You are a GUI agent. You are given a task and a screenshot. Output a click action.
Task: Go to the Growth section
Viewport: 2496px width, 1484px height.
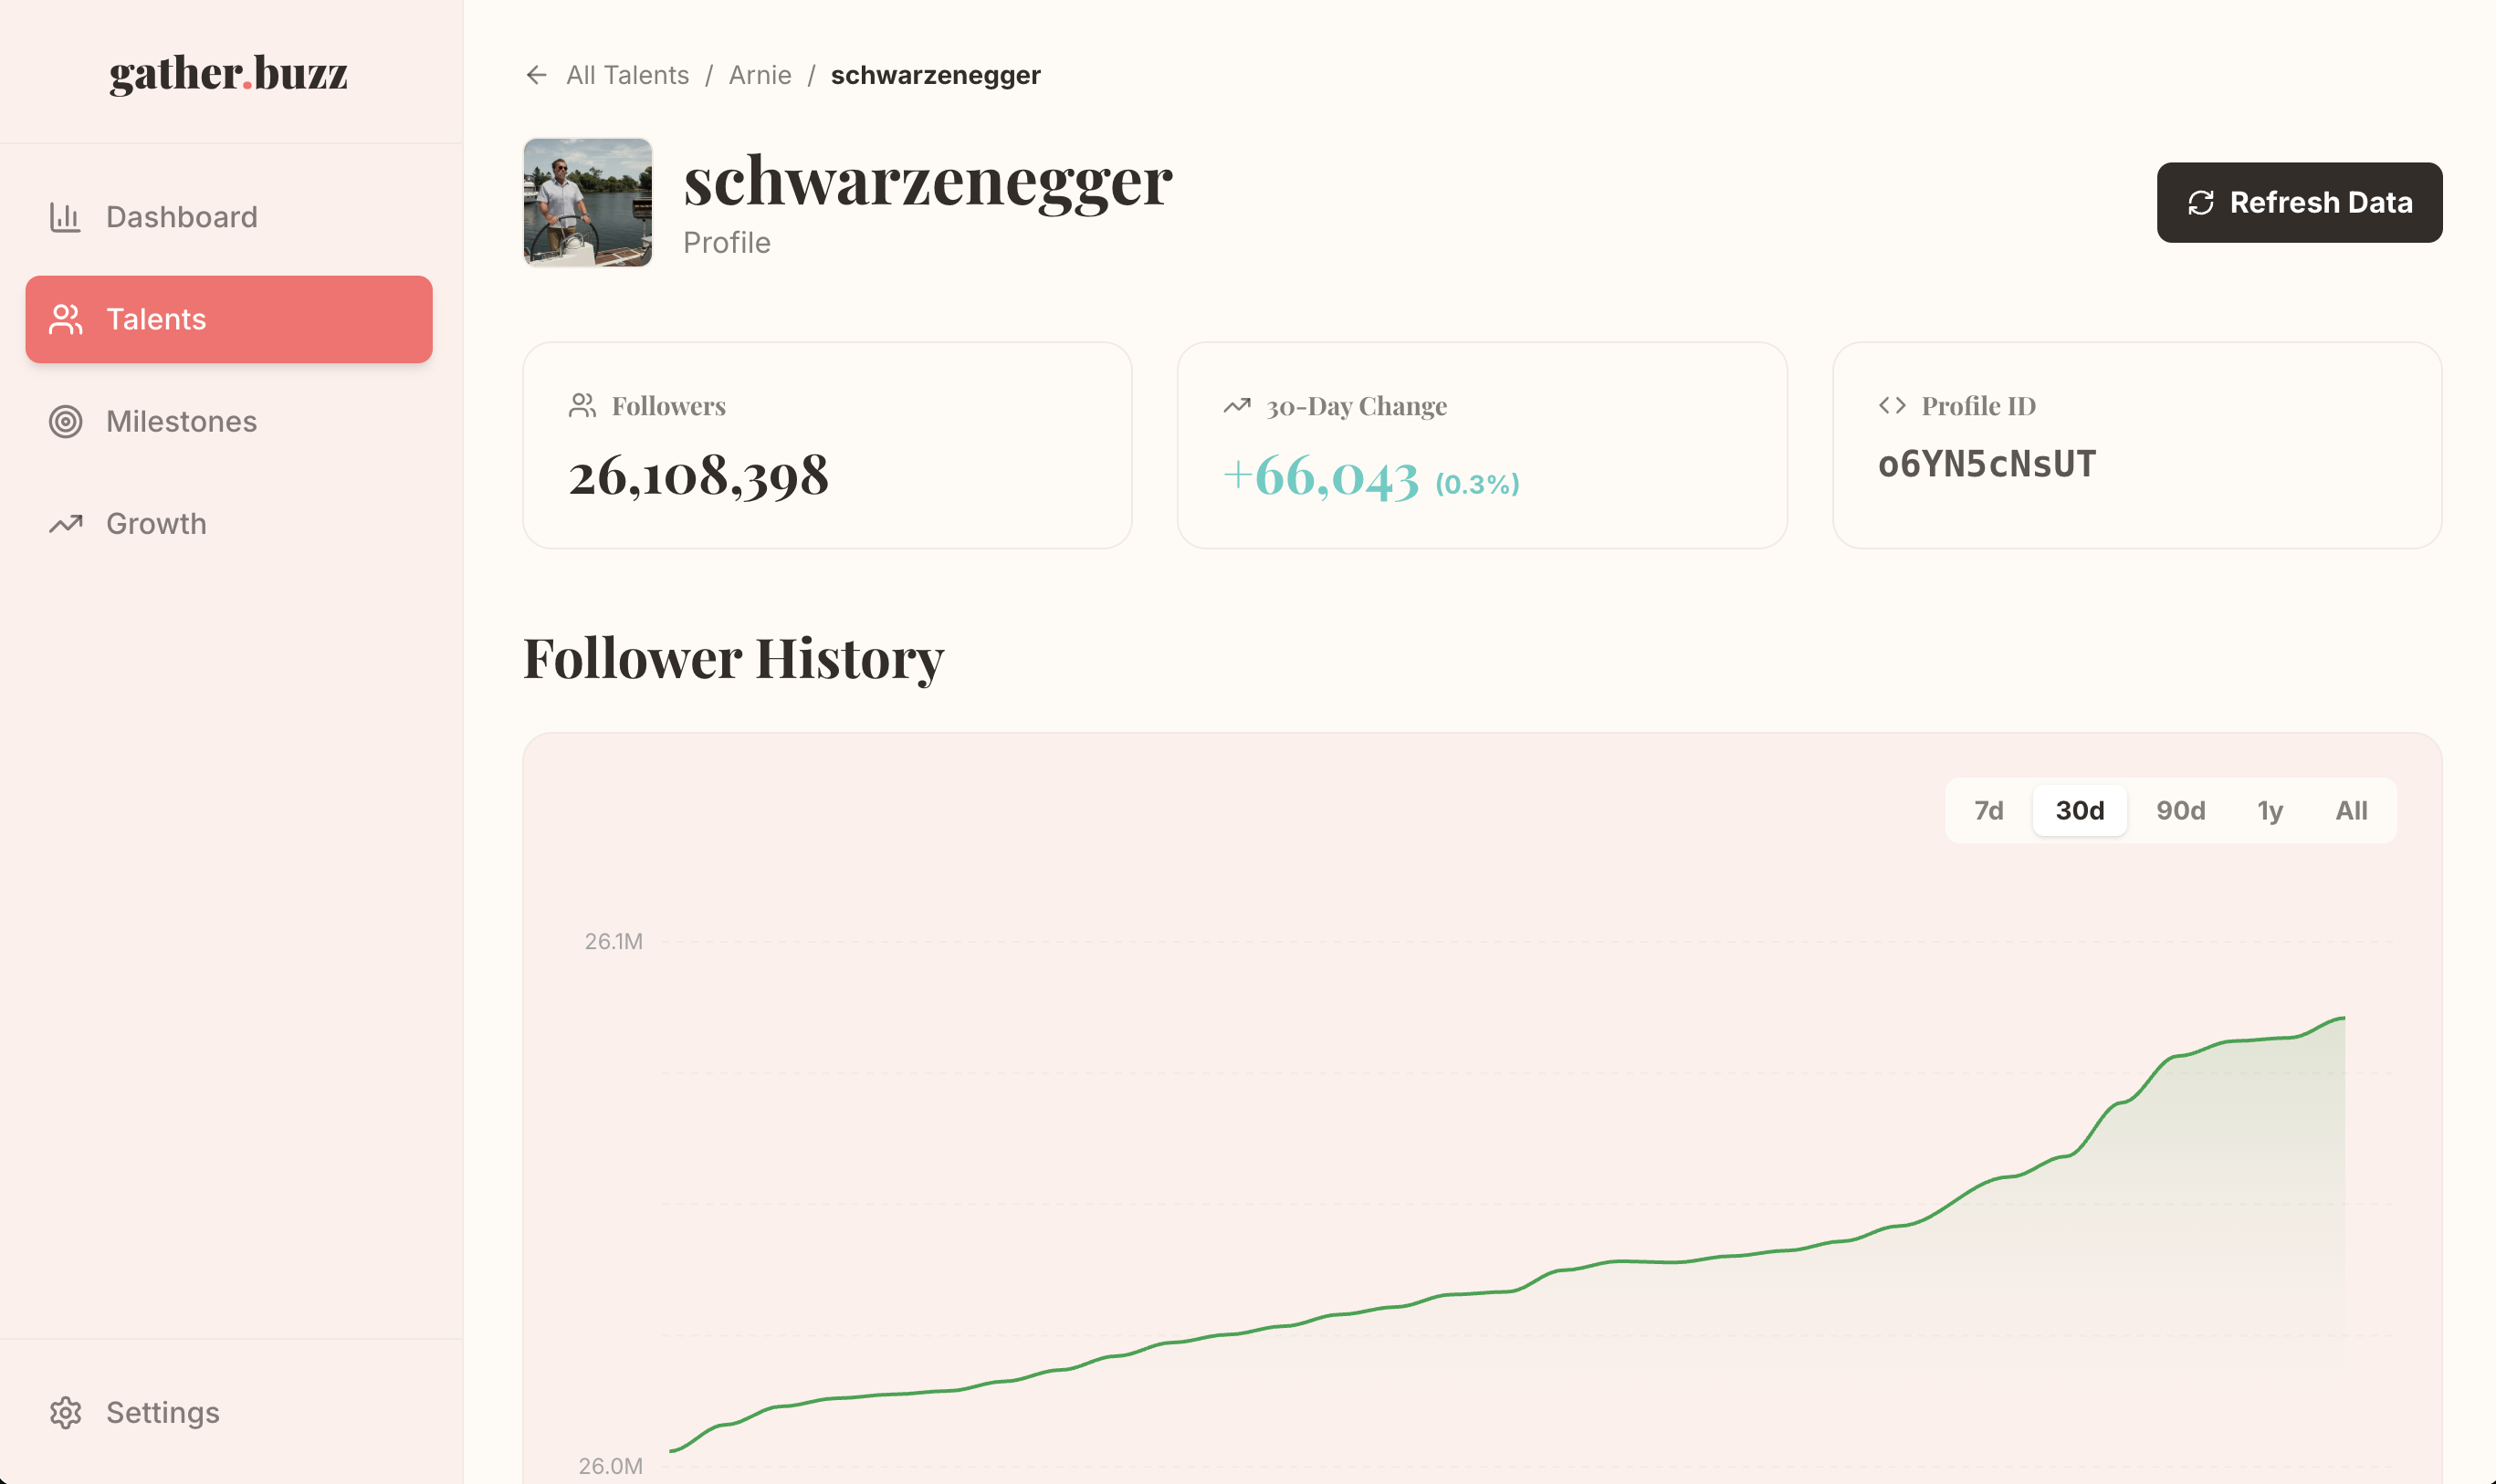(156, 523)
